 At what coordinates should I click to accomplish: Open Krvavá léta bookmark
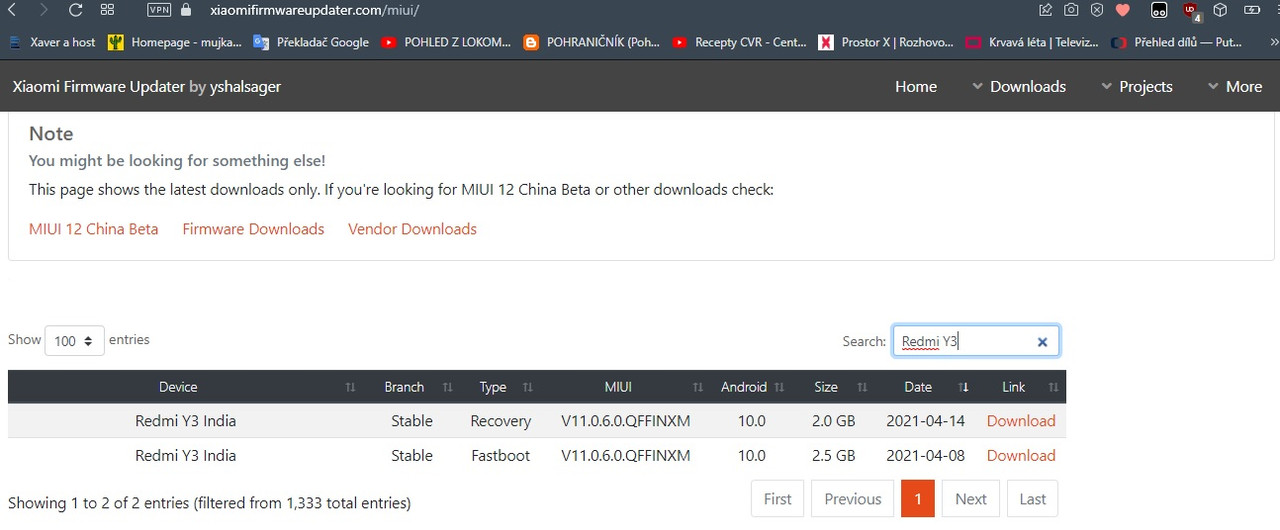(x=1032, y=42)
